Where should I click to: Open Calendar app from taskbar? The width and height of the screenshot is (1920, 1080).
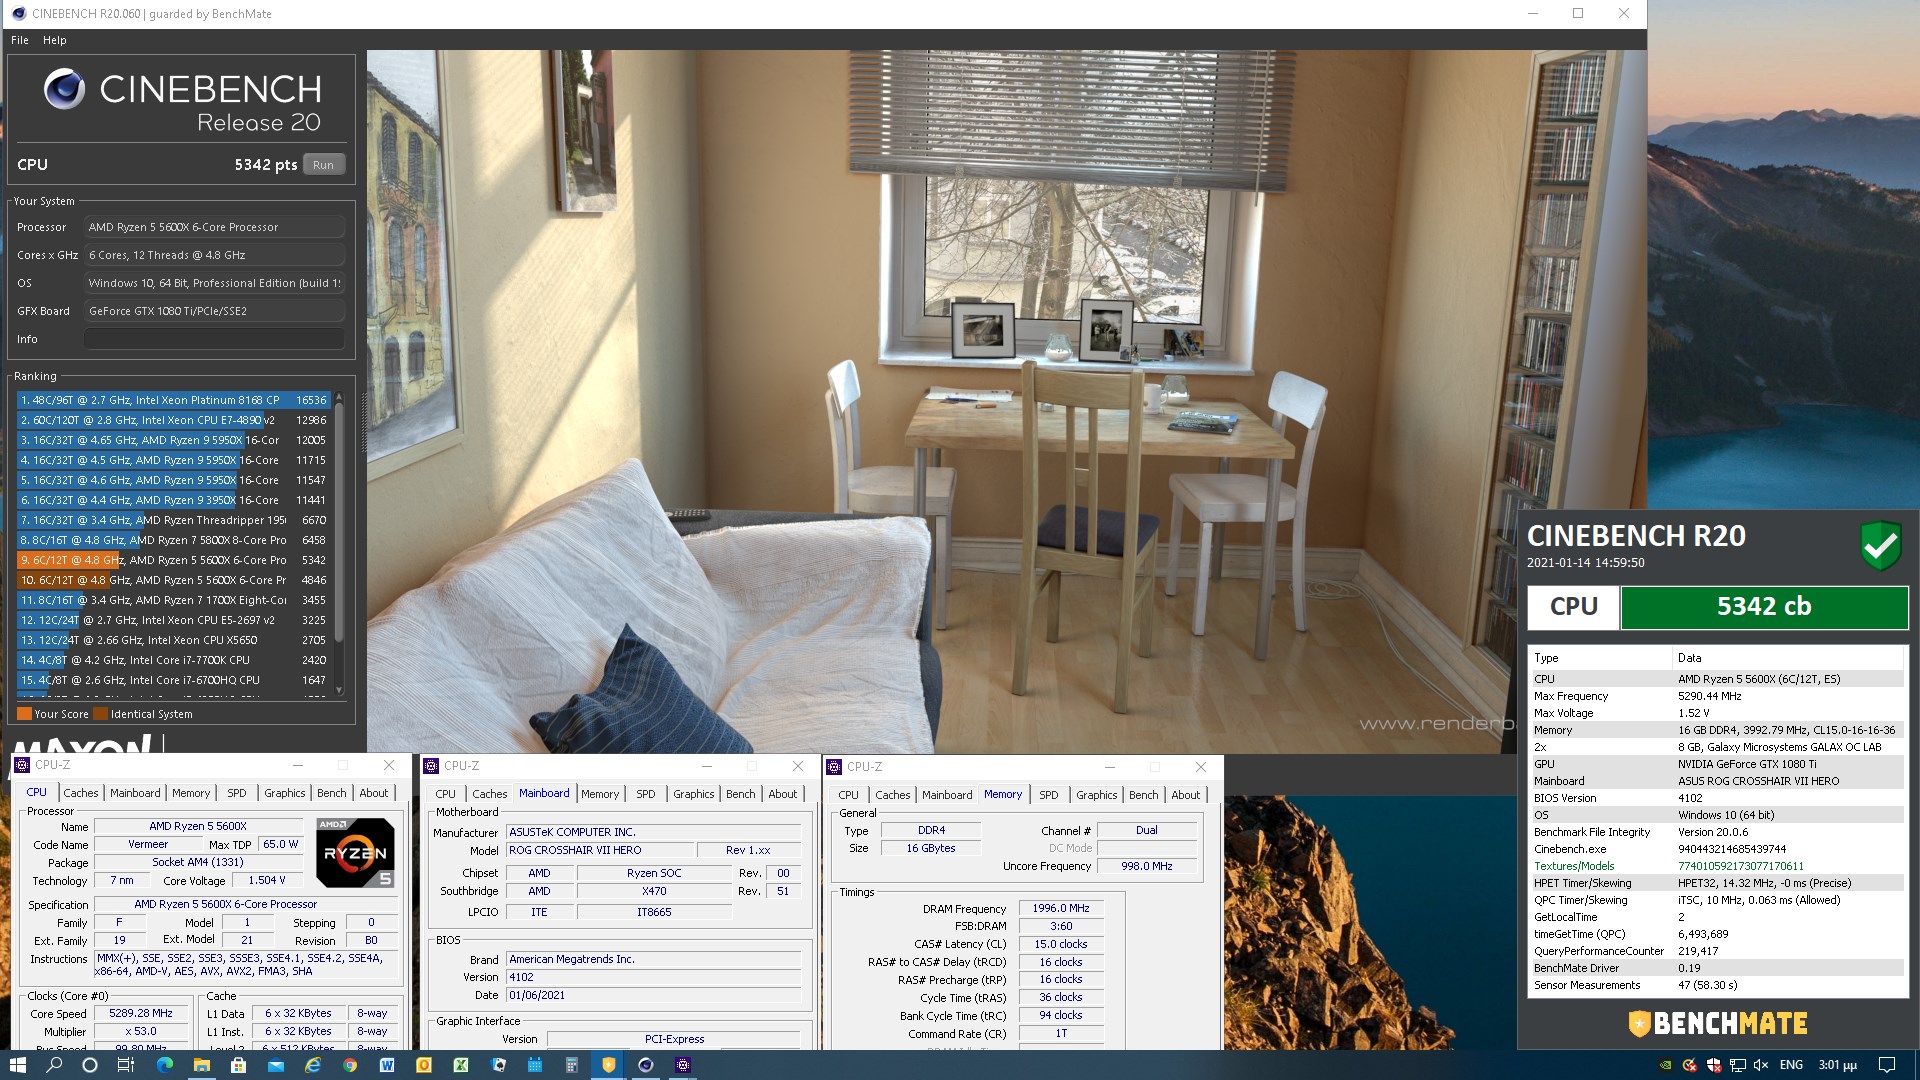(x=535, y=1065)
